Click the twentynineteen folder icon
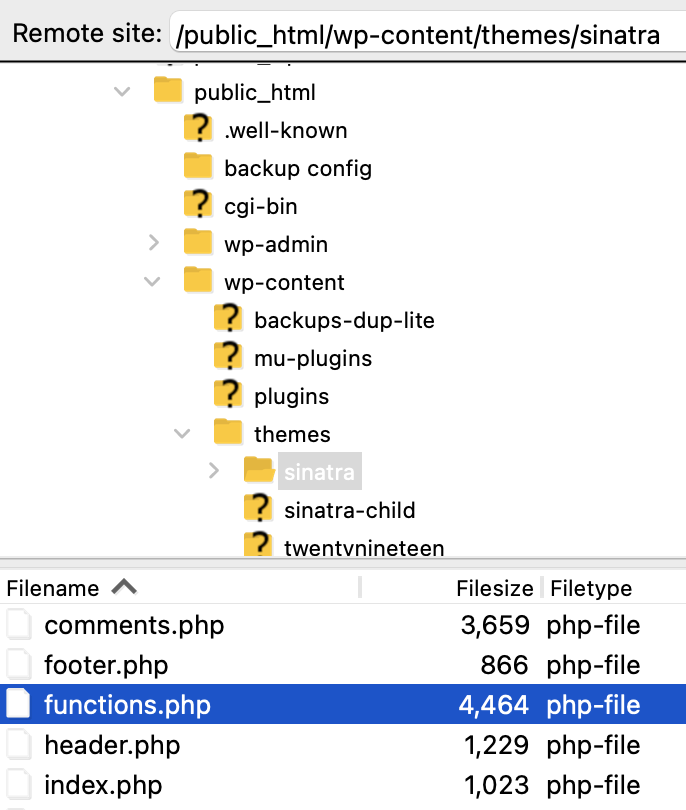The height and width of the screenshot is (810, 686). click(258, 547)
